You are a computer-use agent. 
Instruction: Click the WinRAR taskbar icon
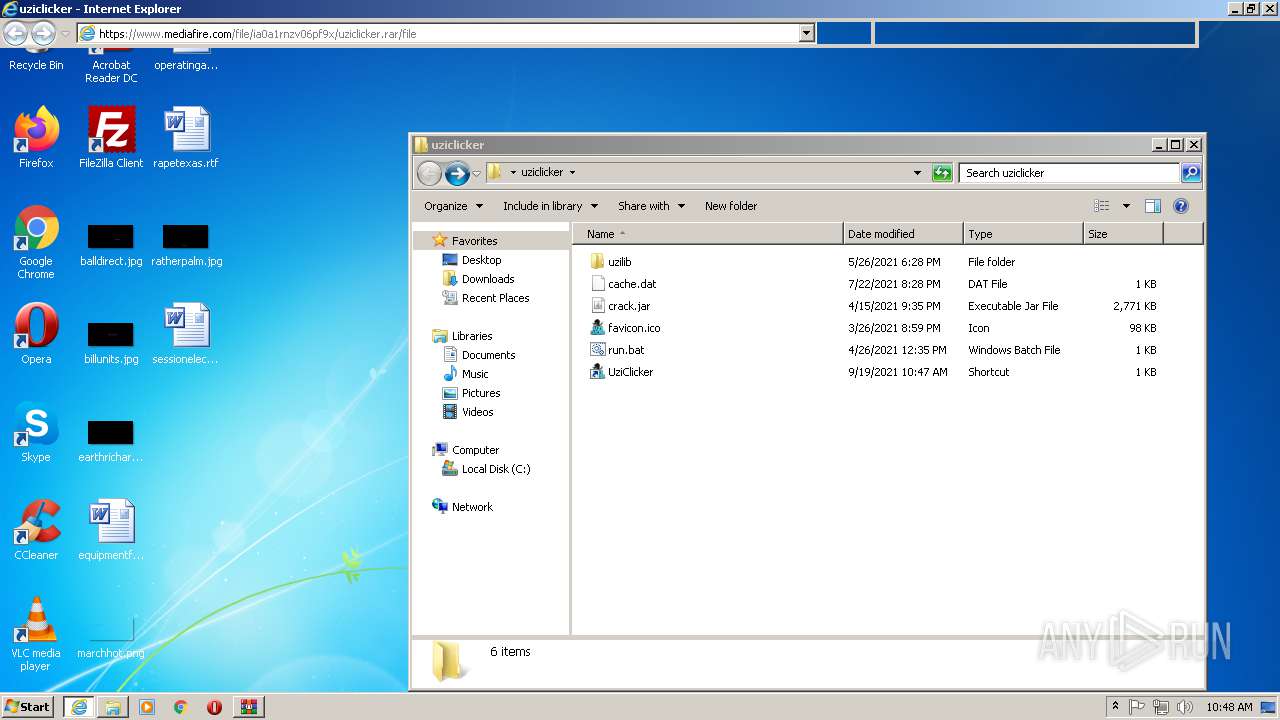coord(248,707)
